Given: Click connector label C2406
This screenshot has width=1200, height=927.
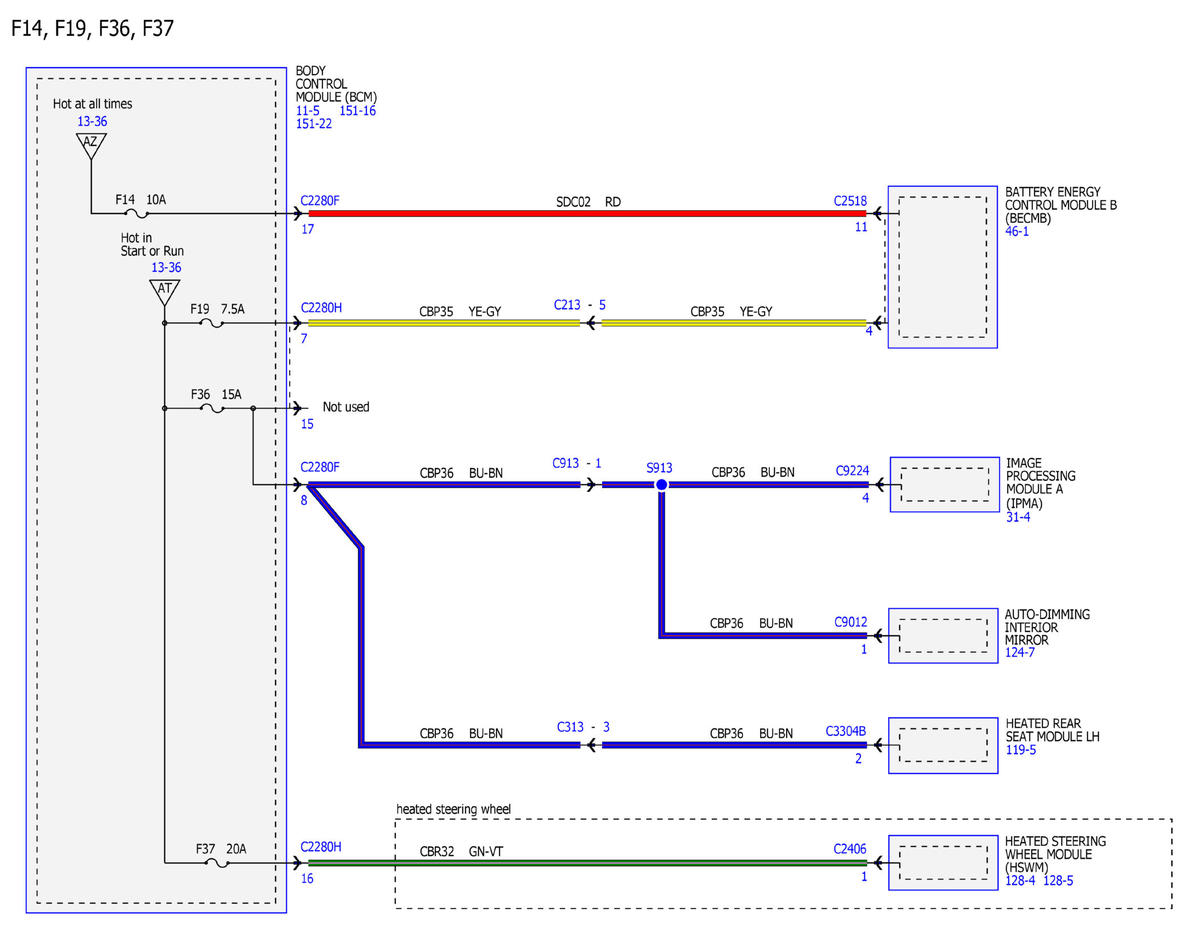Looking at the screenshot, I should (x=851, y=848).
